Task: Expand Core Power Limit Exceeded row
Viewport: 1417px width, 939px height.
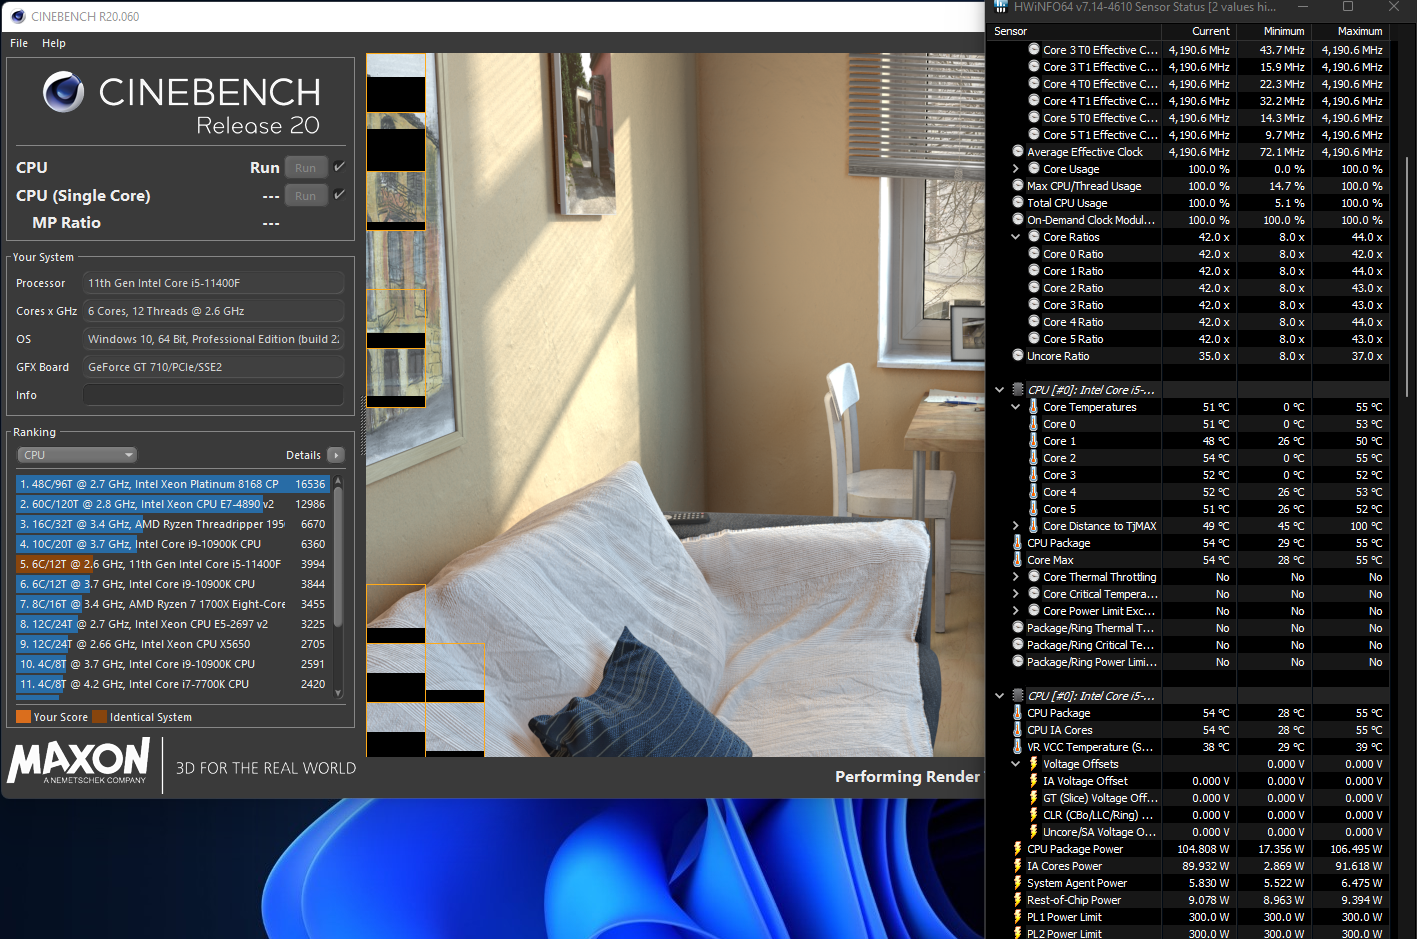Action: pyautogui.click(x=1016, y=611)
